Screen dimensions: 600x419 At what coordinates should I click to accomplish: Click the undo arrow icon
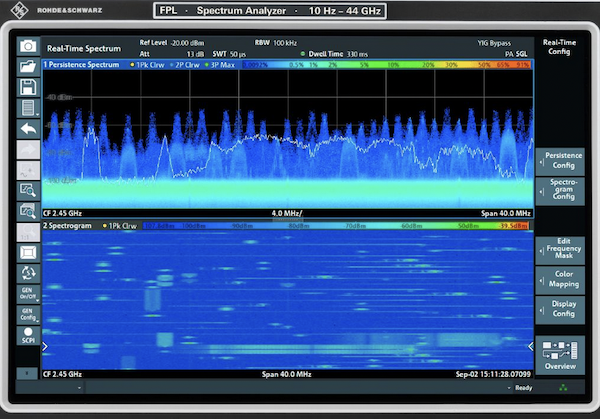pos(28,129)
